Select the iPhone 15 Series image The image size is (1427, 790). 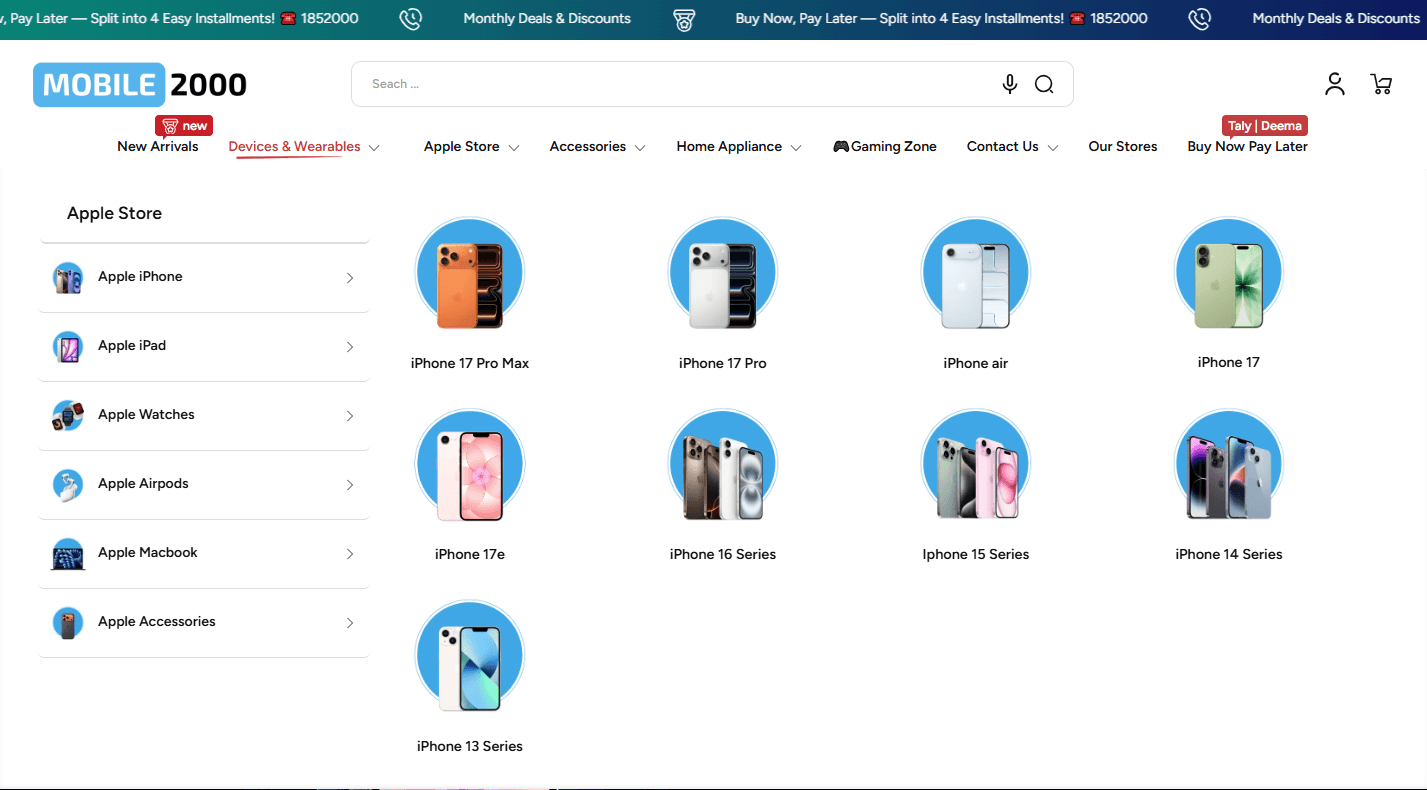click(976, 465)
